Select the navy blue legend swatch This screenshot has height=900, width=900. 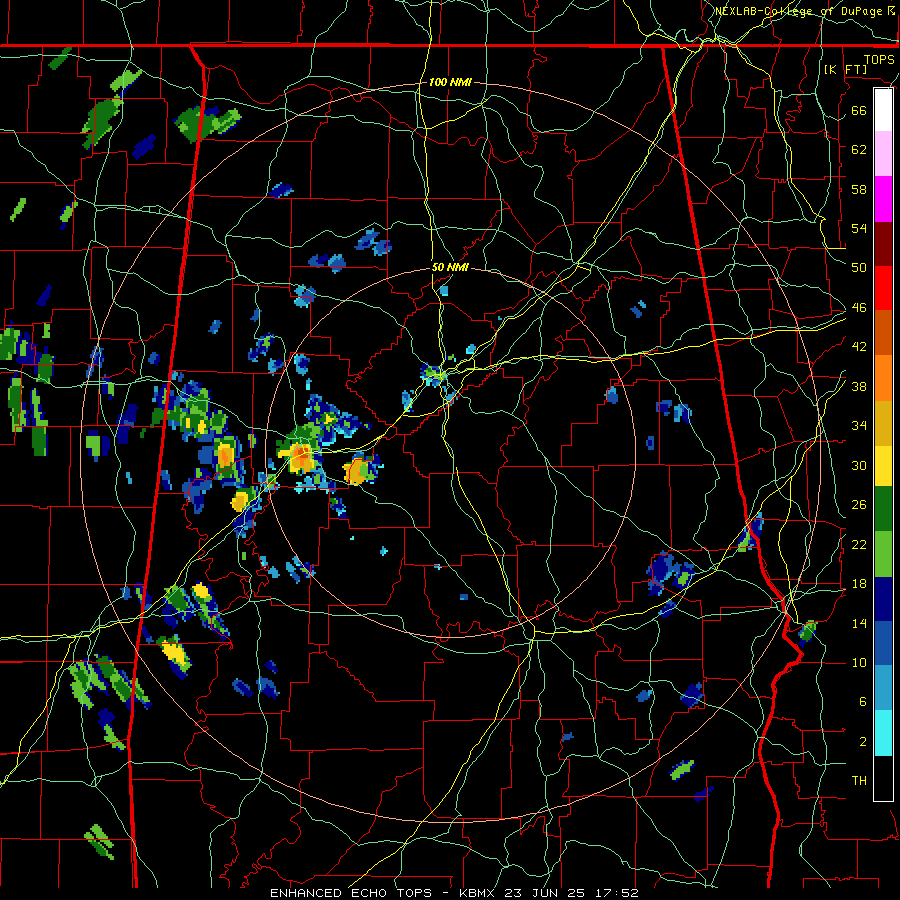click(x=883, y=599)
